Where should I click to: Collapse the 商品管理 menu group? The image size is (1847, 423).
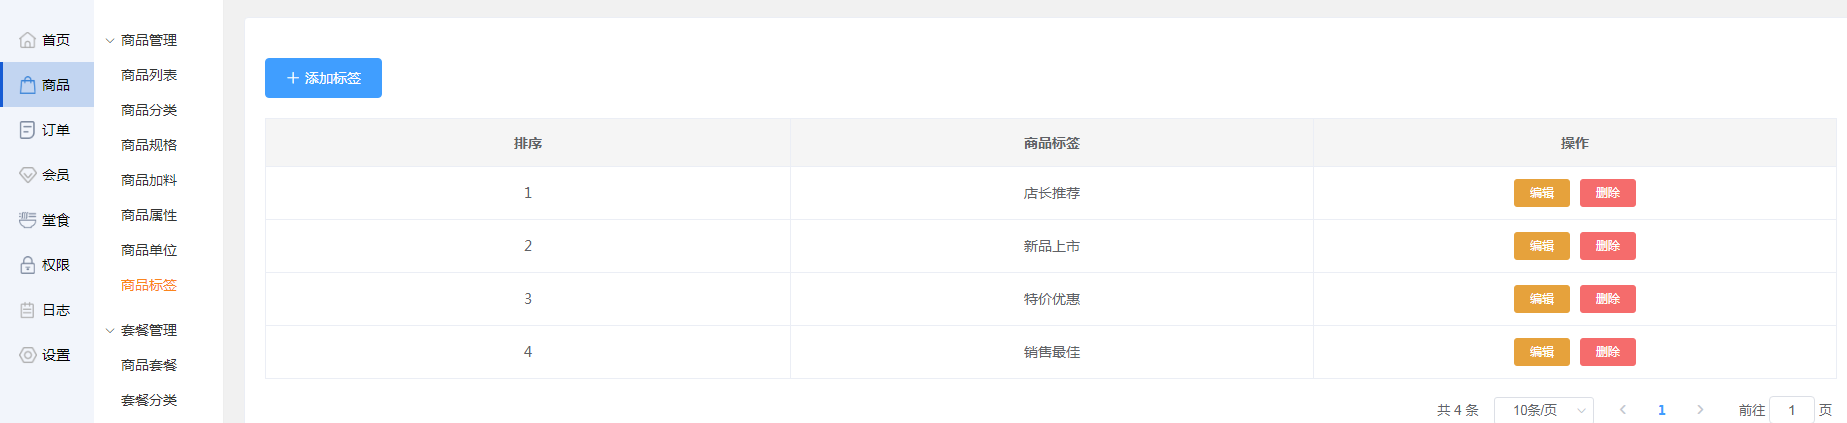[110, 41]
